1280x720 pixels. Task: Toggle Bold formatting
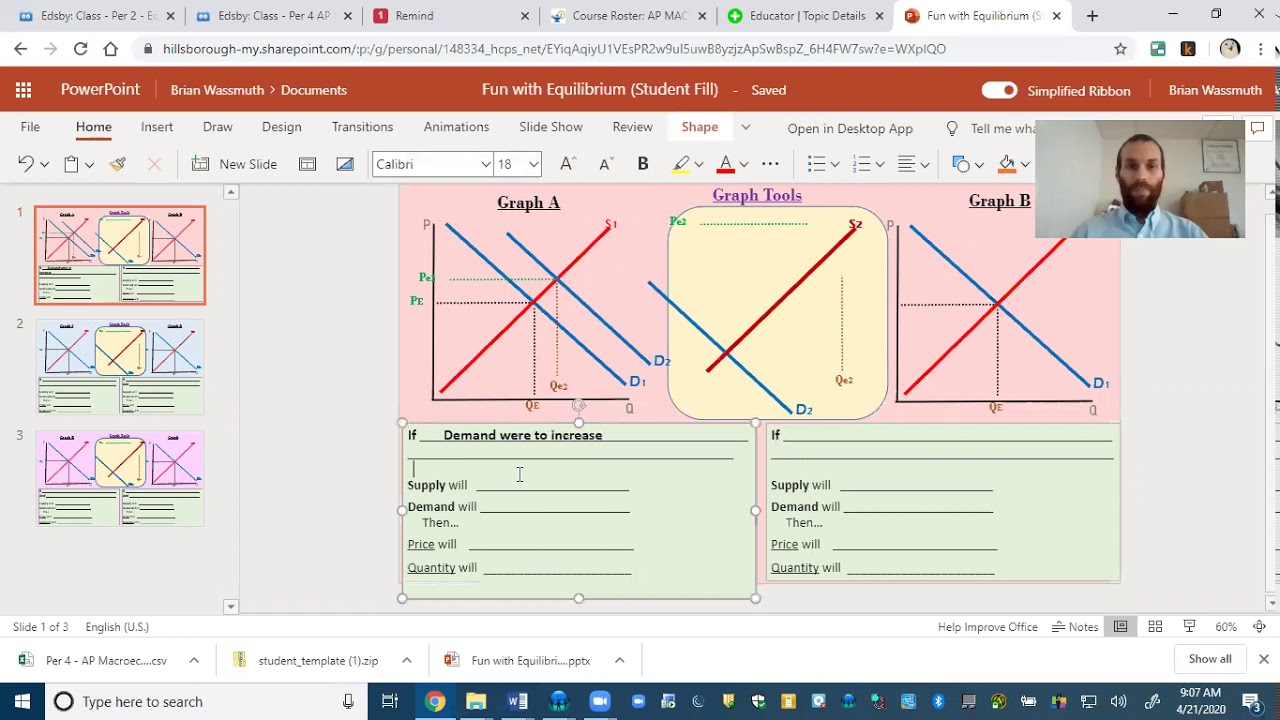click(x=643, y=164)
